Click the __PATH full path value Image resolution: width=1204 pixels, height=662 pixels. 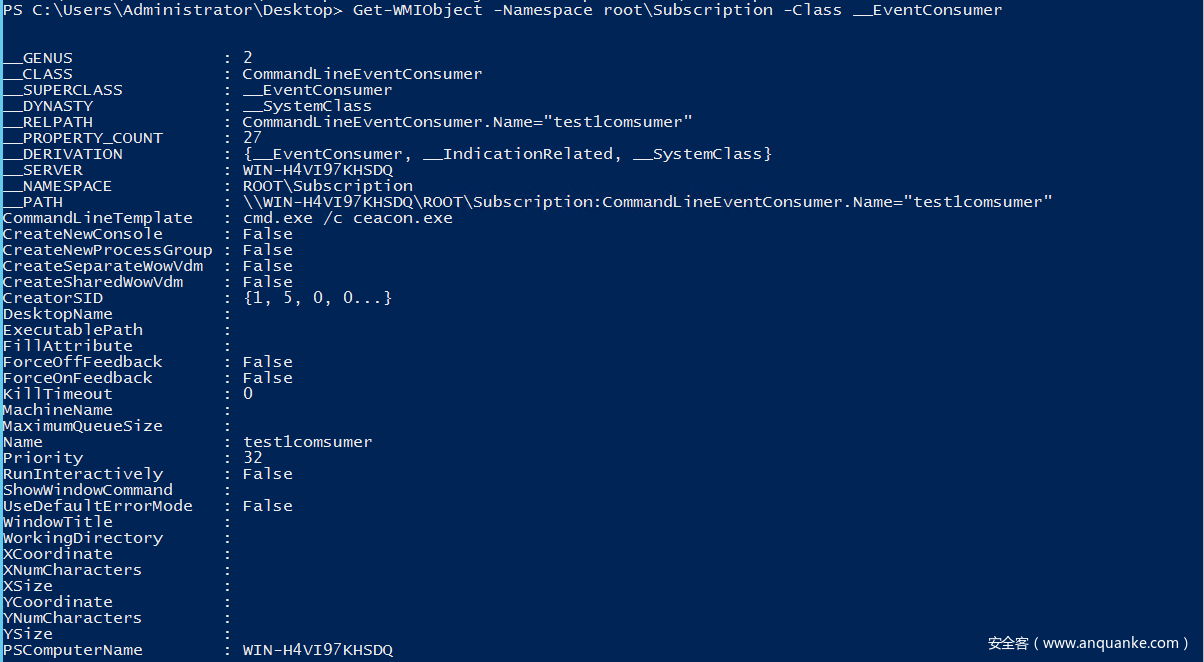coord(647,202)
